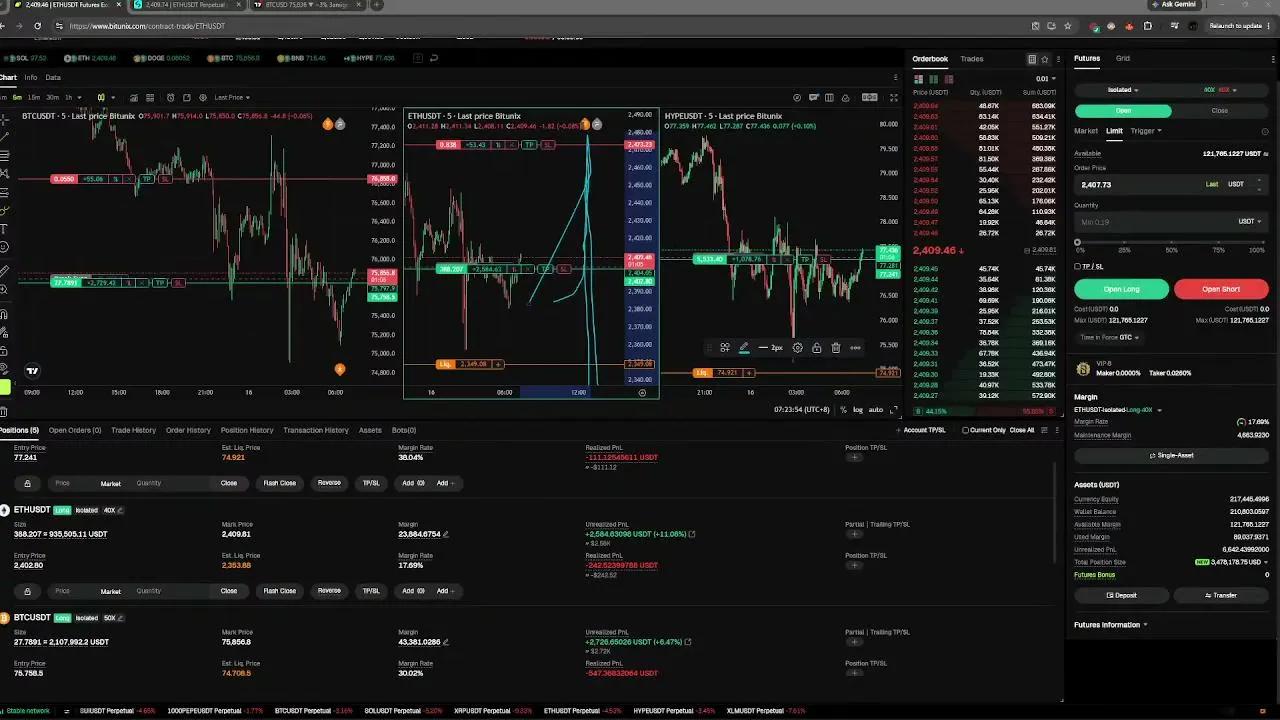Screen dimensions: 1280x720
Task: Edit the ETHUSDT margin with pencil icon
Action: click(445, 534)
